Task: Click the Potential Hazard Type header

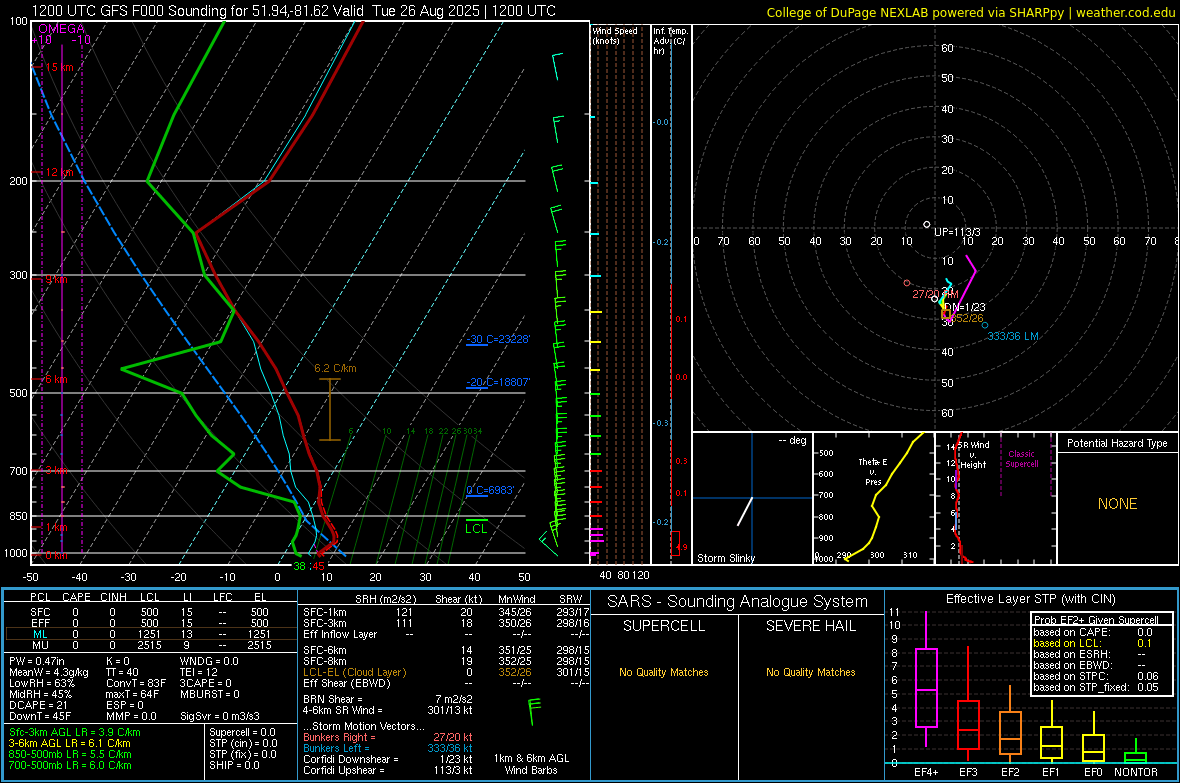Action: (x=1118, y=443)
